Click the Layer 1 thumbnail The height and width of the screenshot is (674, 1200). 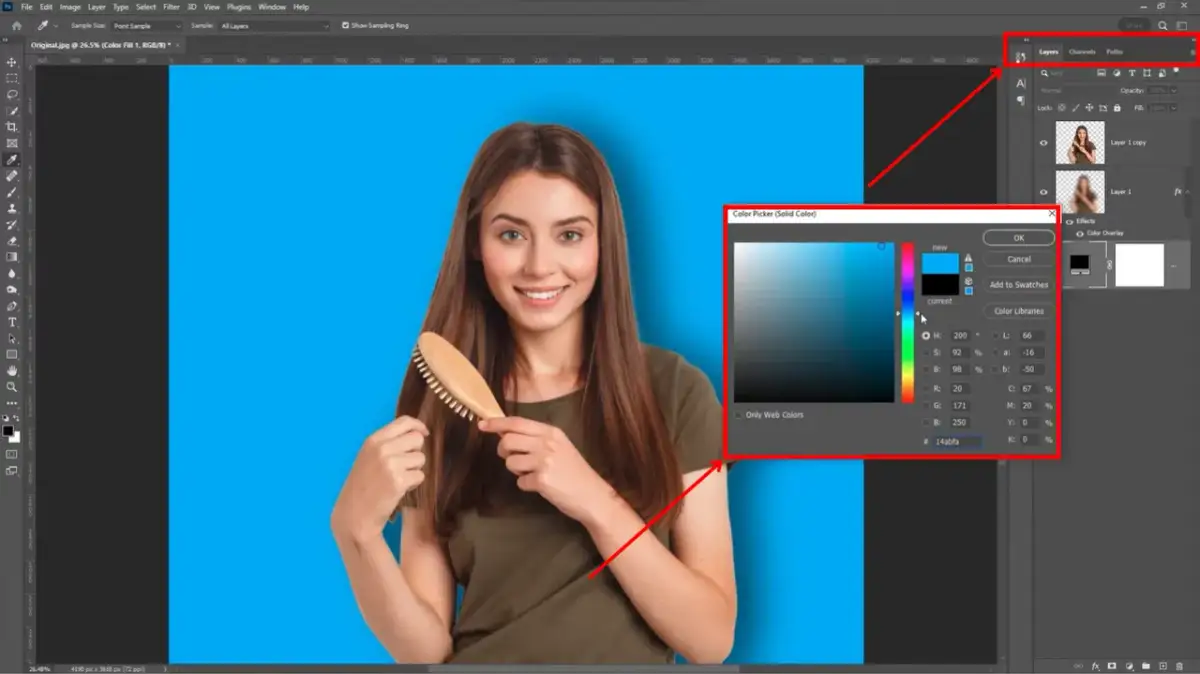coord(1083,190)
